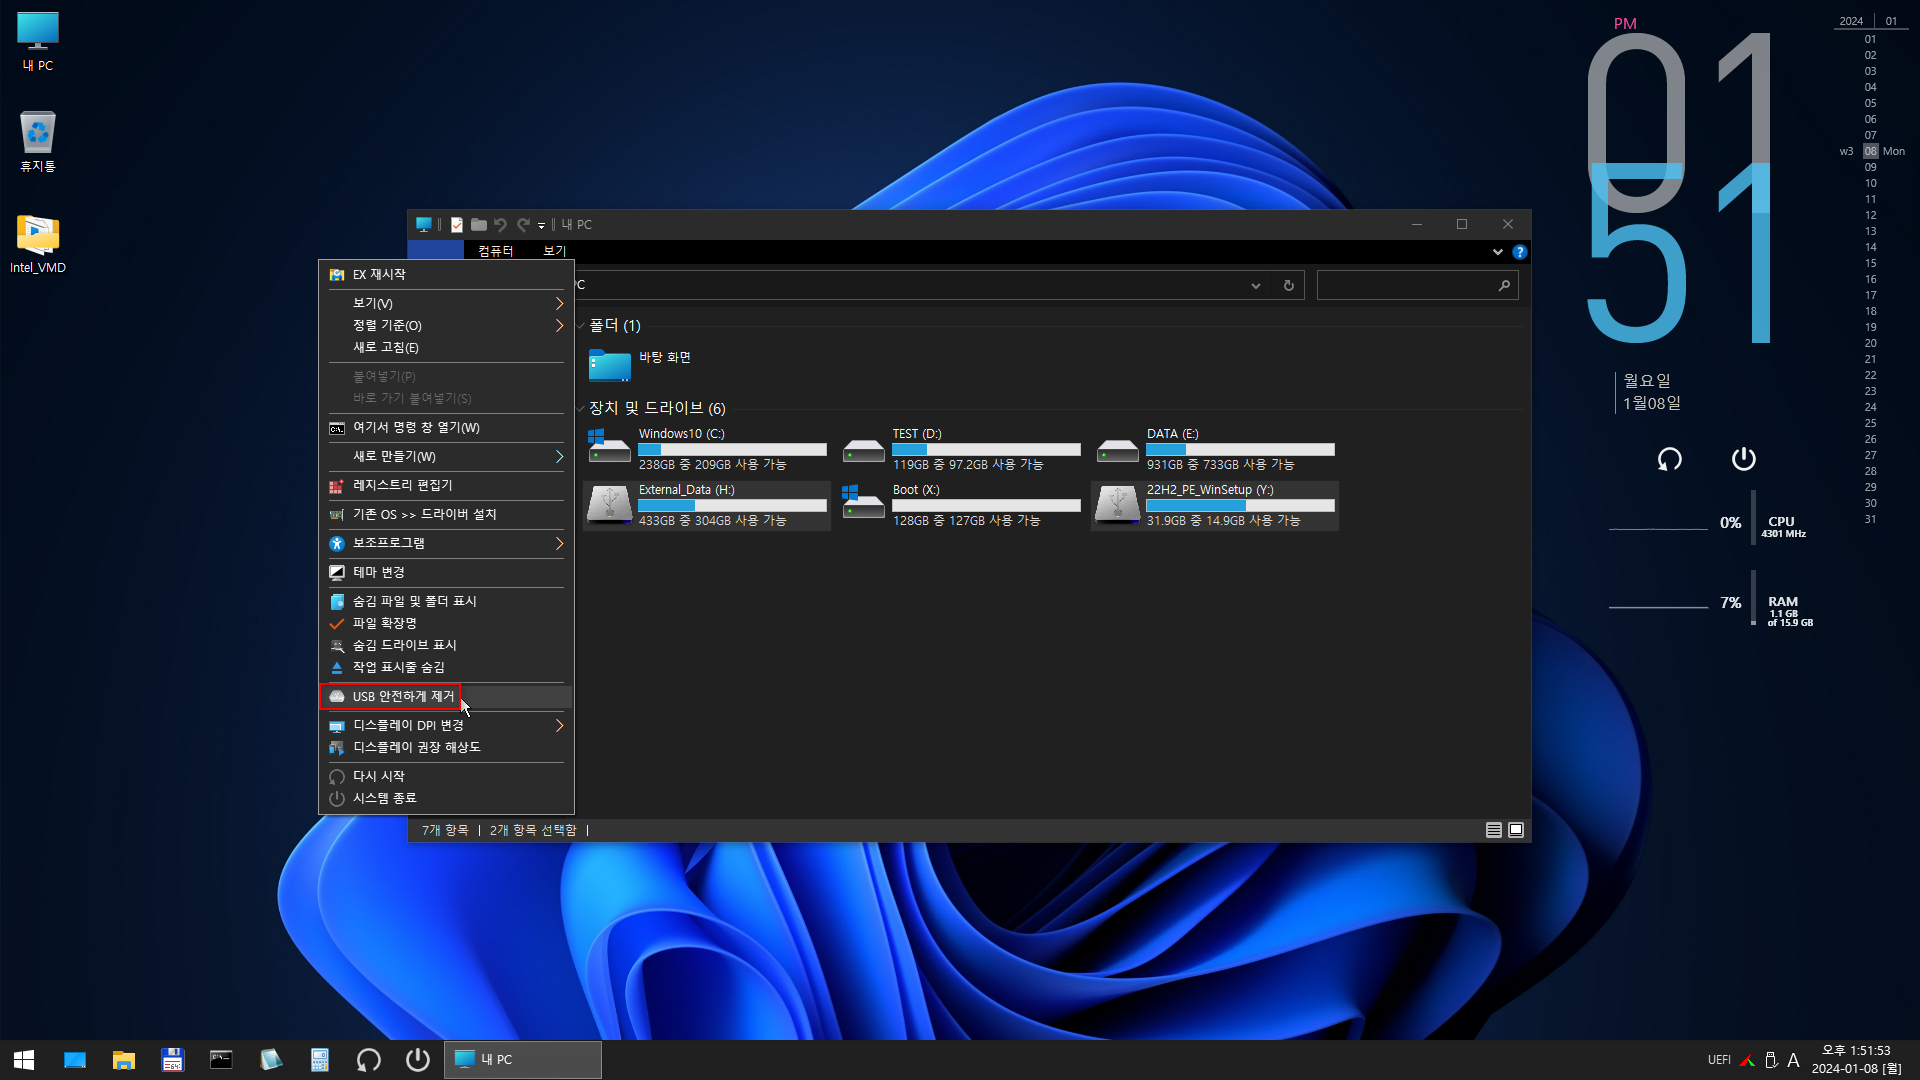1920x1080 pixels.
Task: Click the 레지스트리 편집기 icon
Action: [x=337, y=486]
